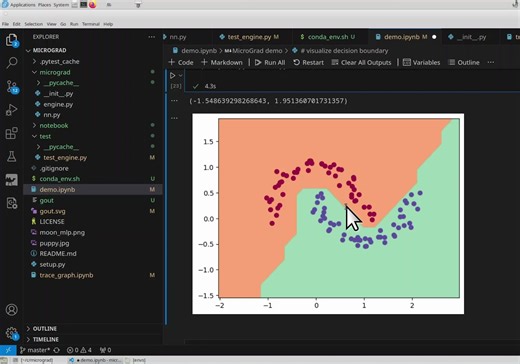Open output actions ellipsis beside the plot
Screen dimensions: 520x364
coord(174,118)
